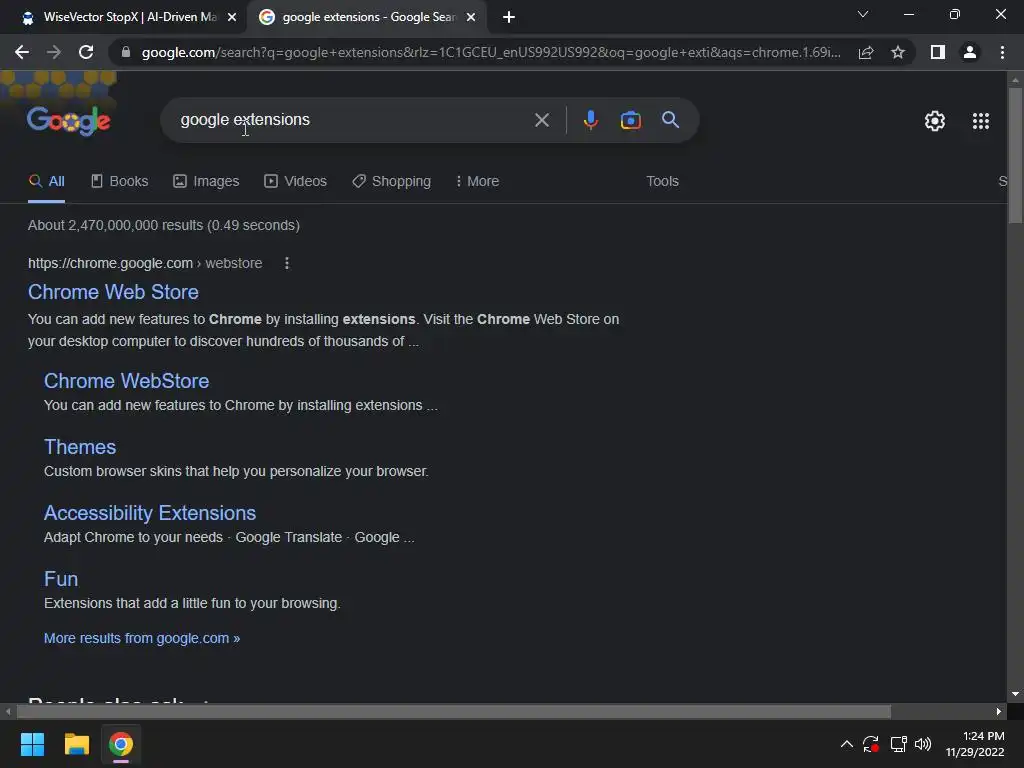Open the Themes sitelink
This screenshot has width=1024, height=768.
(80, 447)
